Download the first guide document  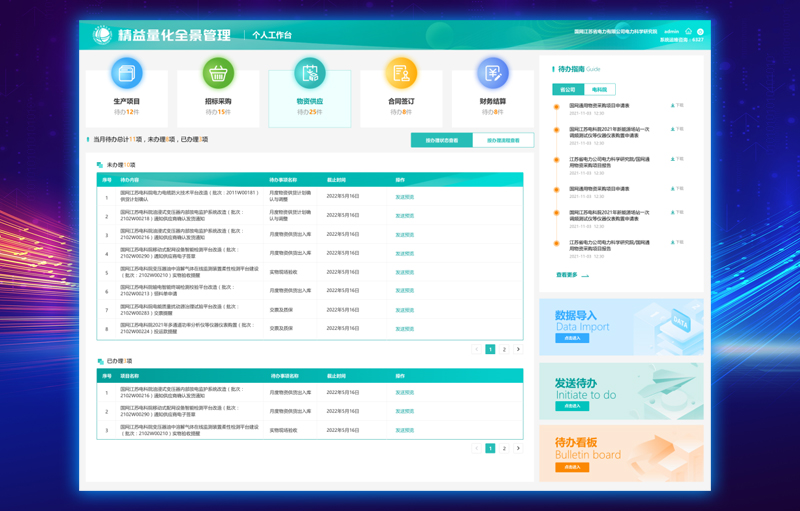677,104
